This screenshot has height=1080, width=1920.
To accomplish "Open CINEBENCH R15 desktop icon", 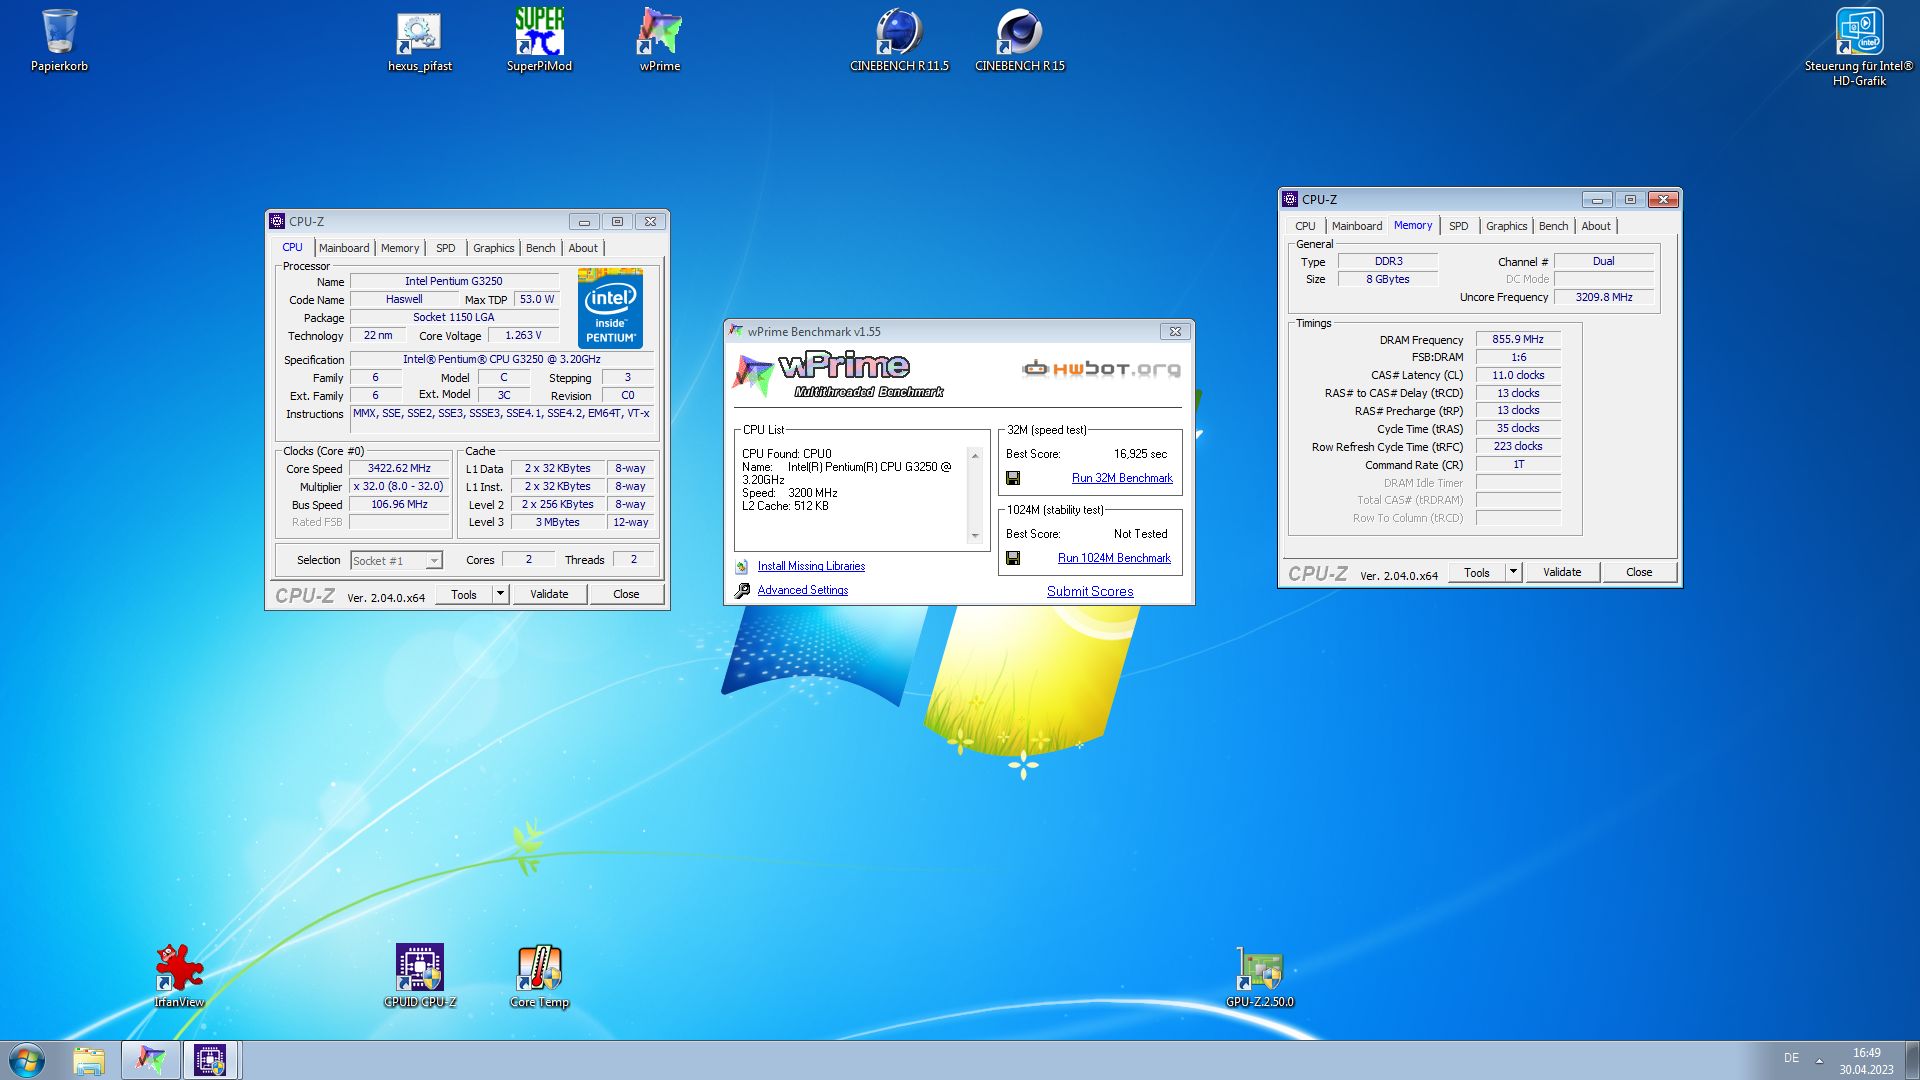I will click(x=1020, y=40).
